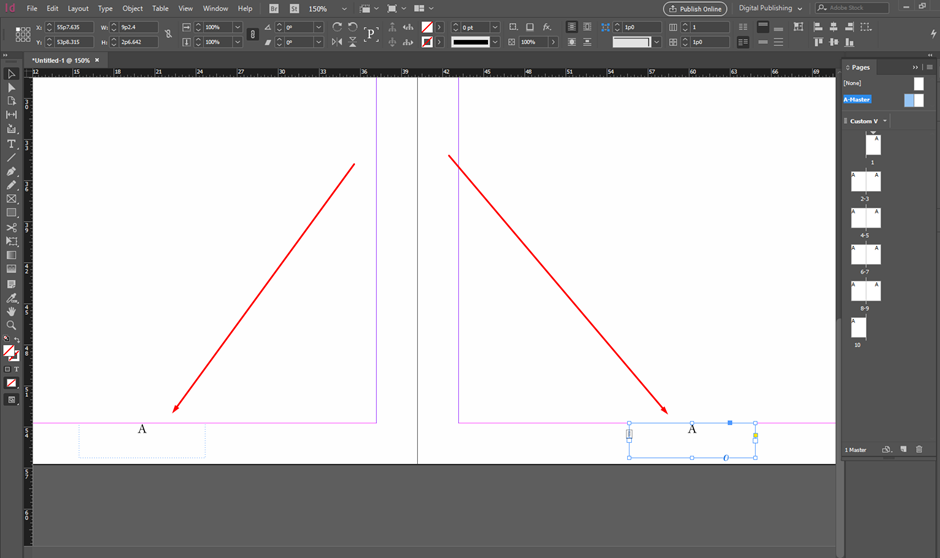Viewport: 940px width, 558px height.
Task: Pick a reference point on the locator grid
Action: click(x=23, y=35)
